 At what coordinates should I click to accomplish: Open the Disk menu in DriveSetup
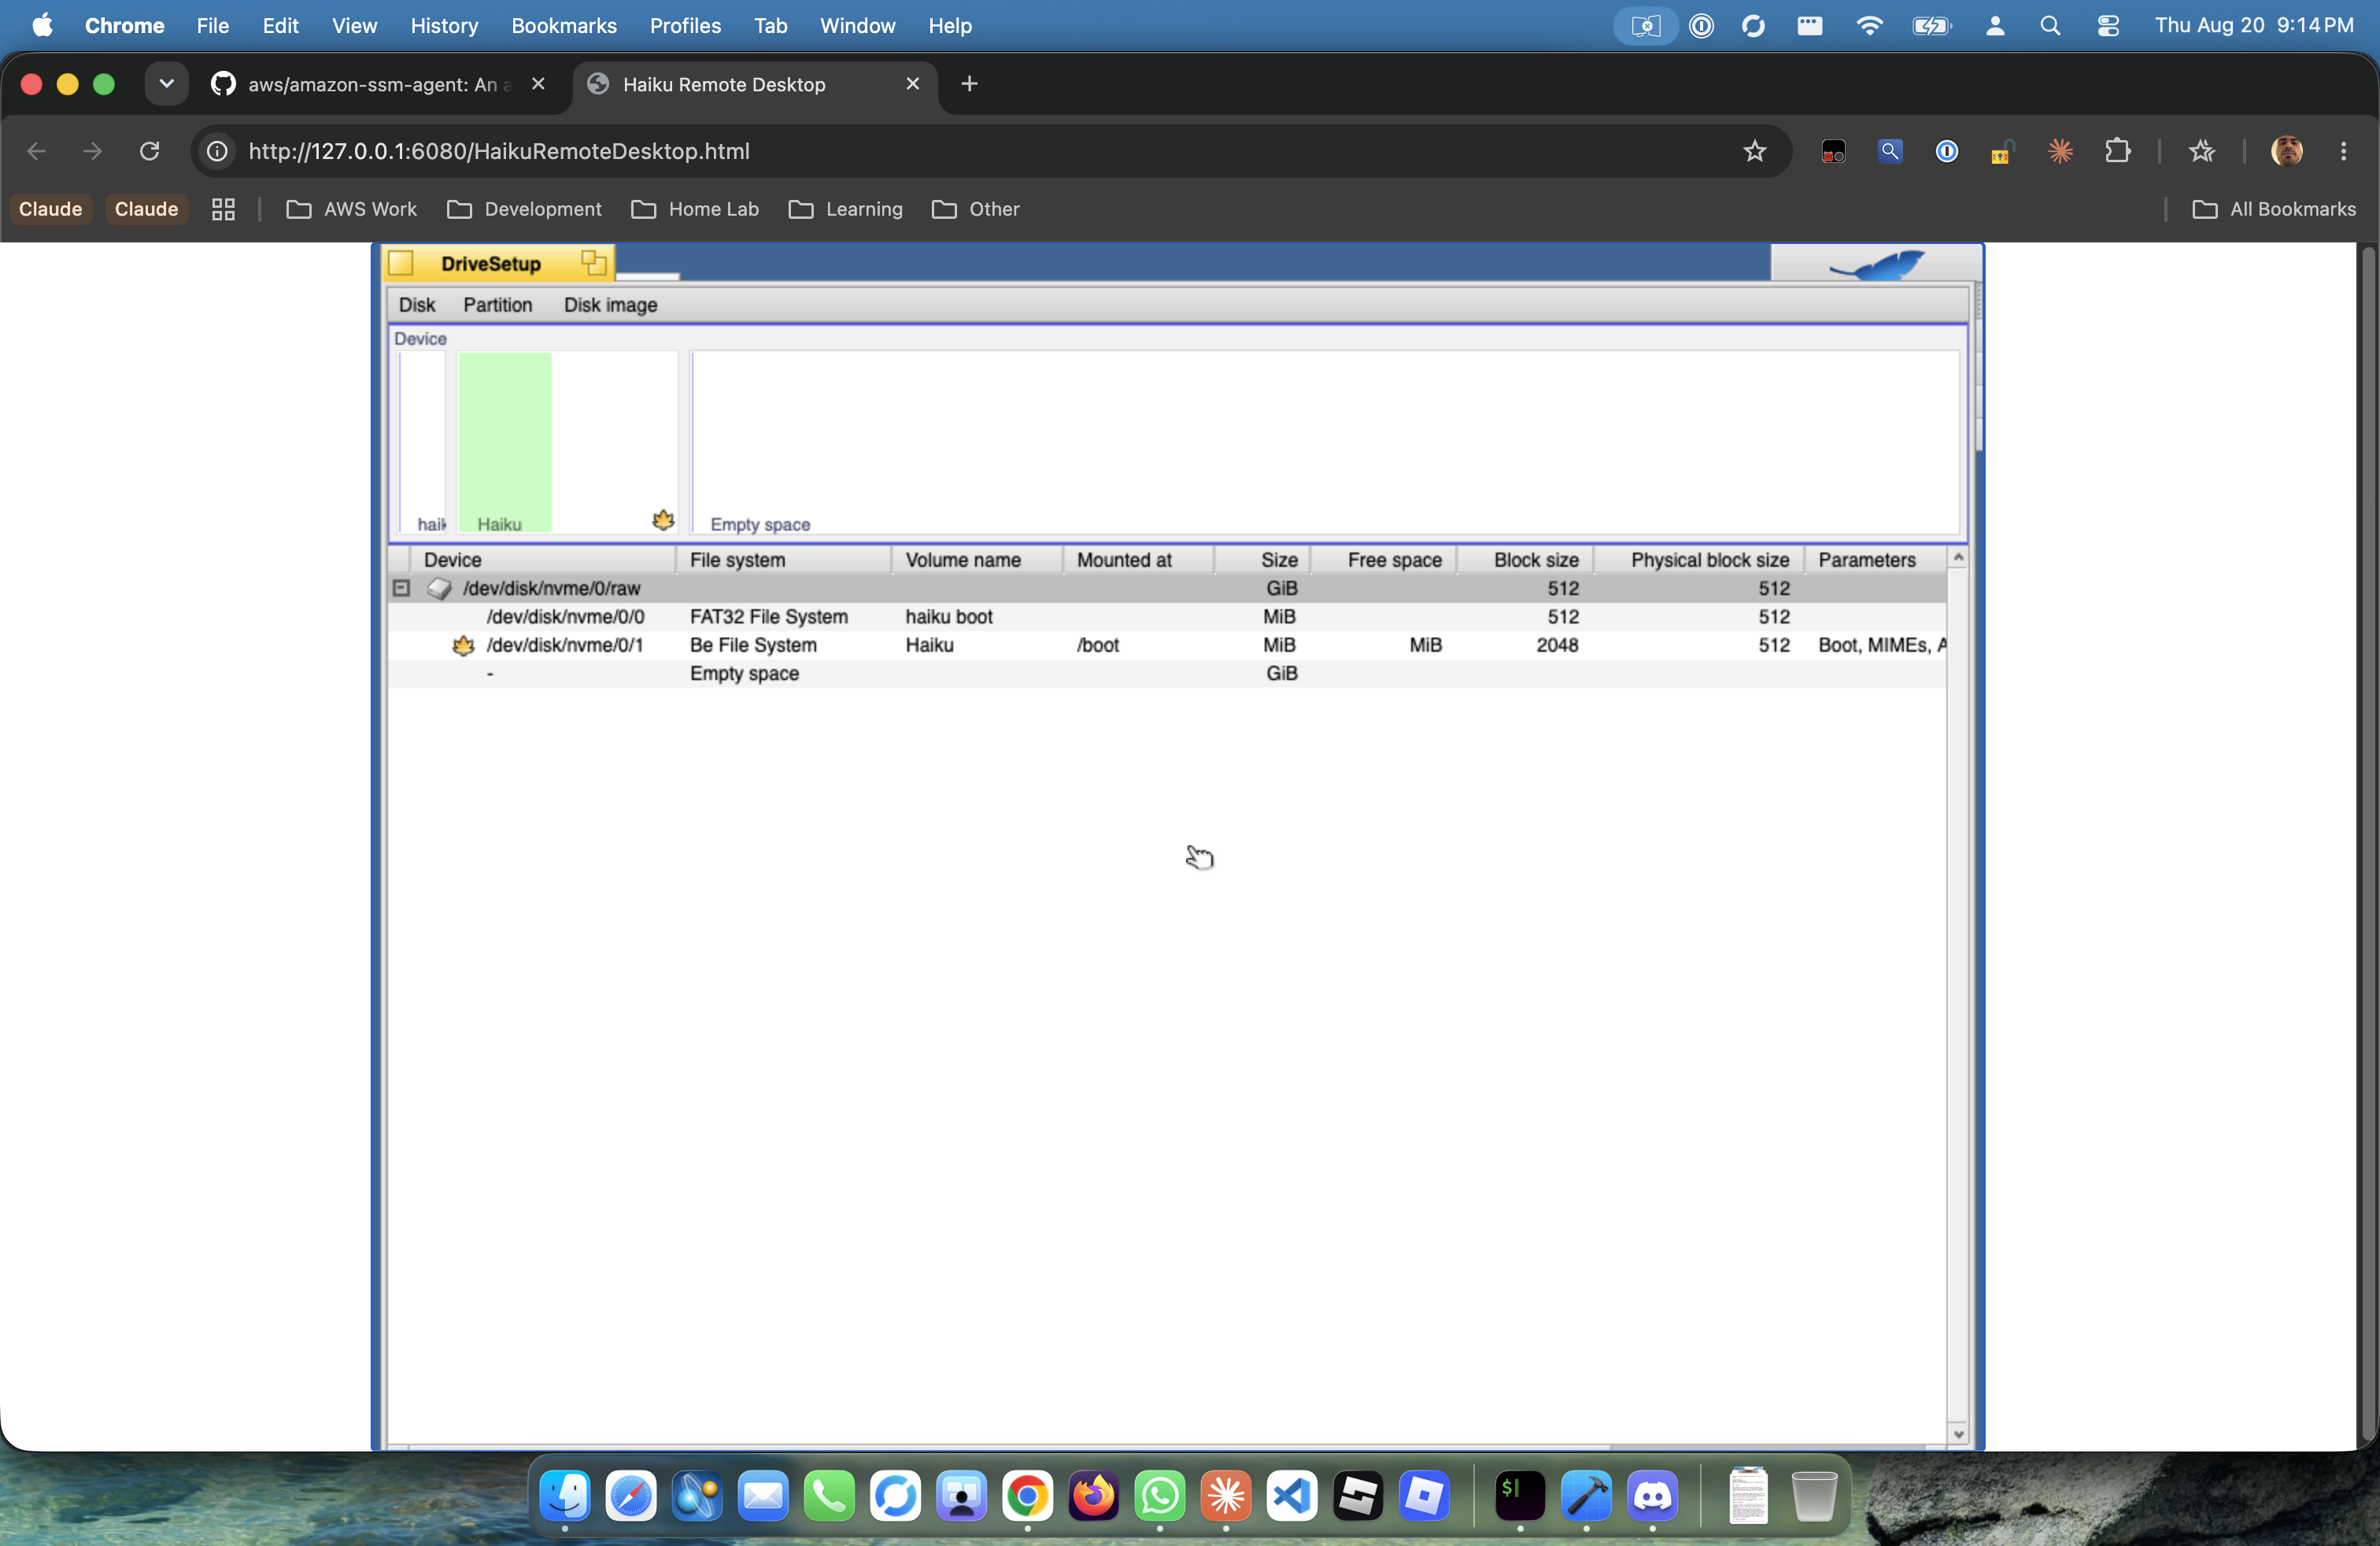416,305
